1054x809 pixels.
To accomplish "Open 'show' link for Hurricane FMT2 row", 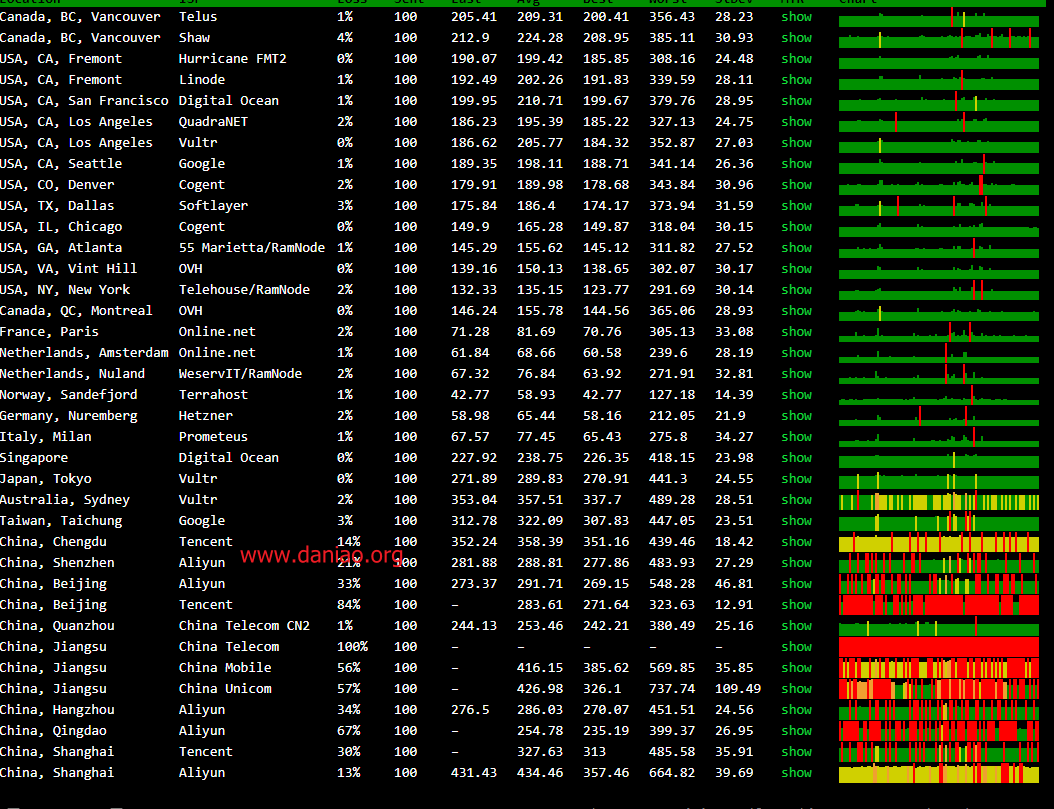I will click(797, 58).
